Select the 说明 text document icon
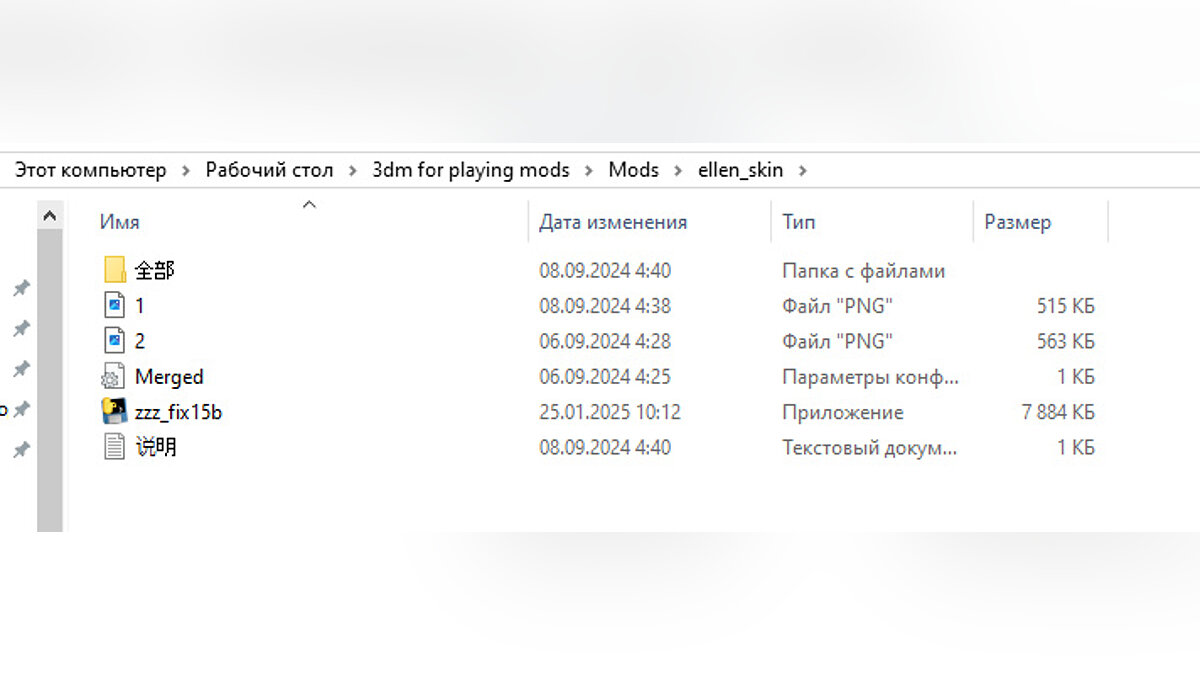 tap(115, 447)
